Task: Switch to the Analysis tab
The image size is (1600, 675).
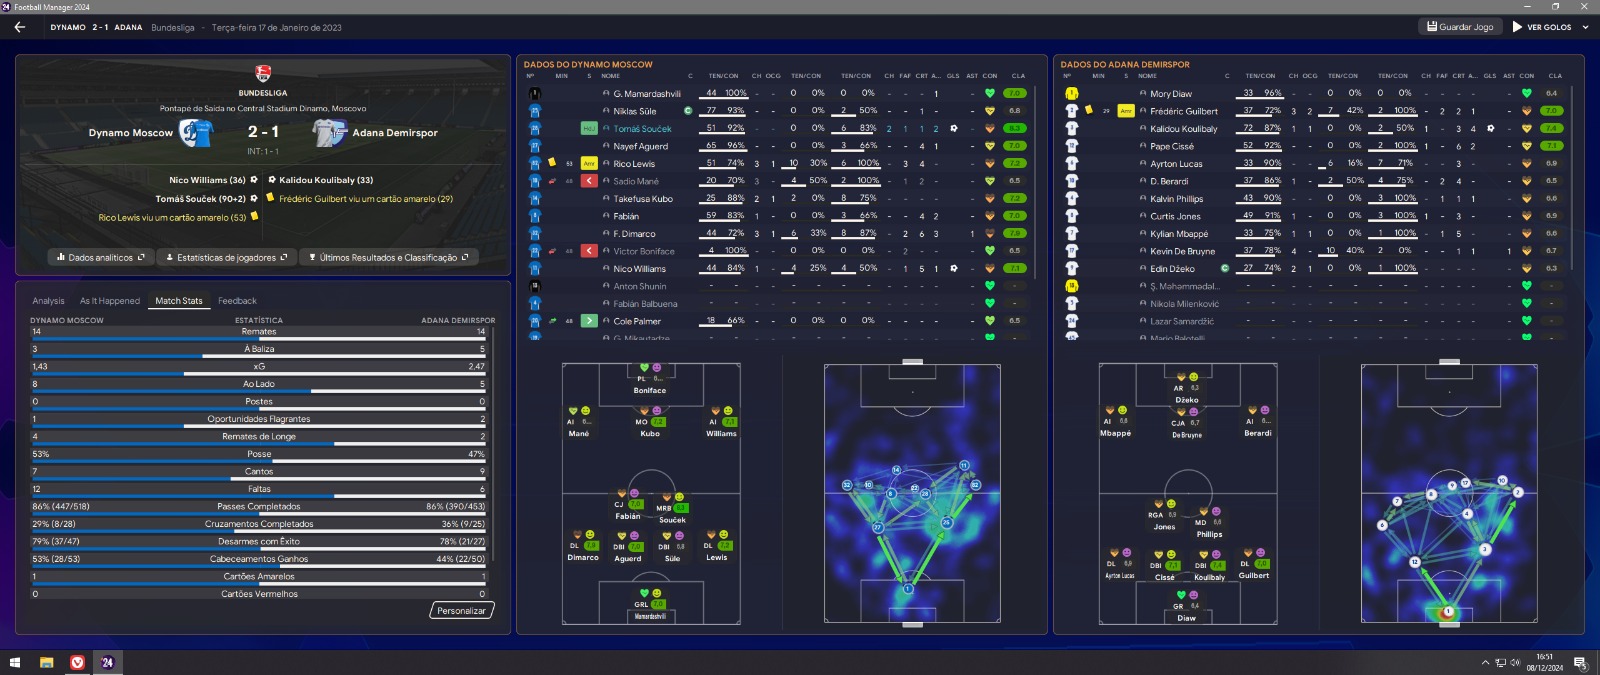Action: pos(48,300)
